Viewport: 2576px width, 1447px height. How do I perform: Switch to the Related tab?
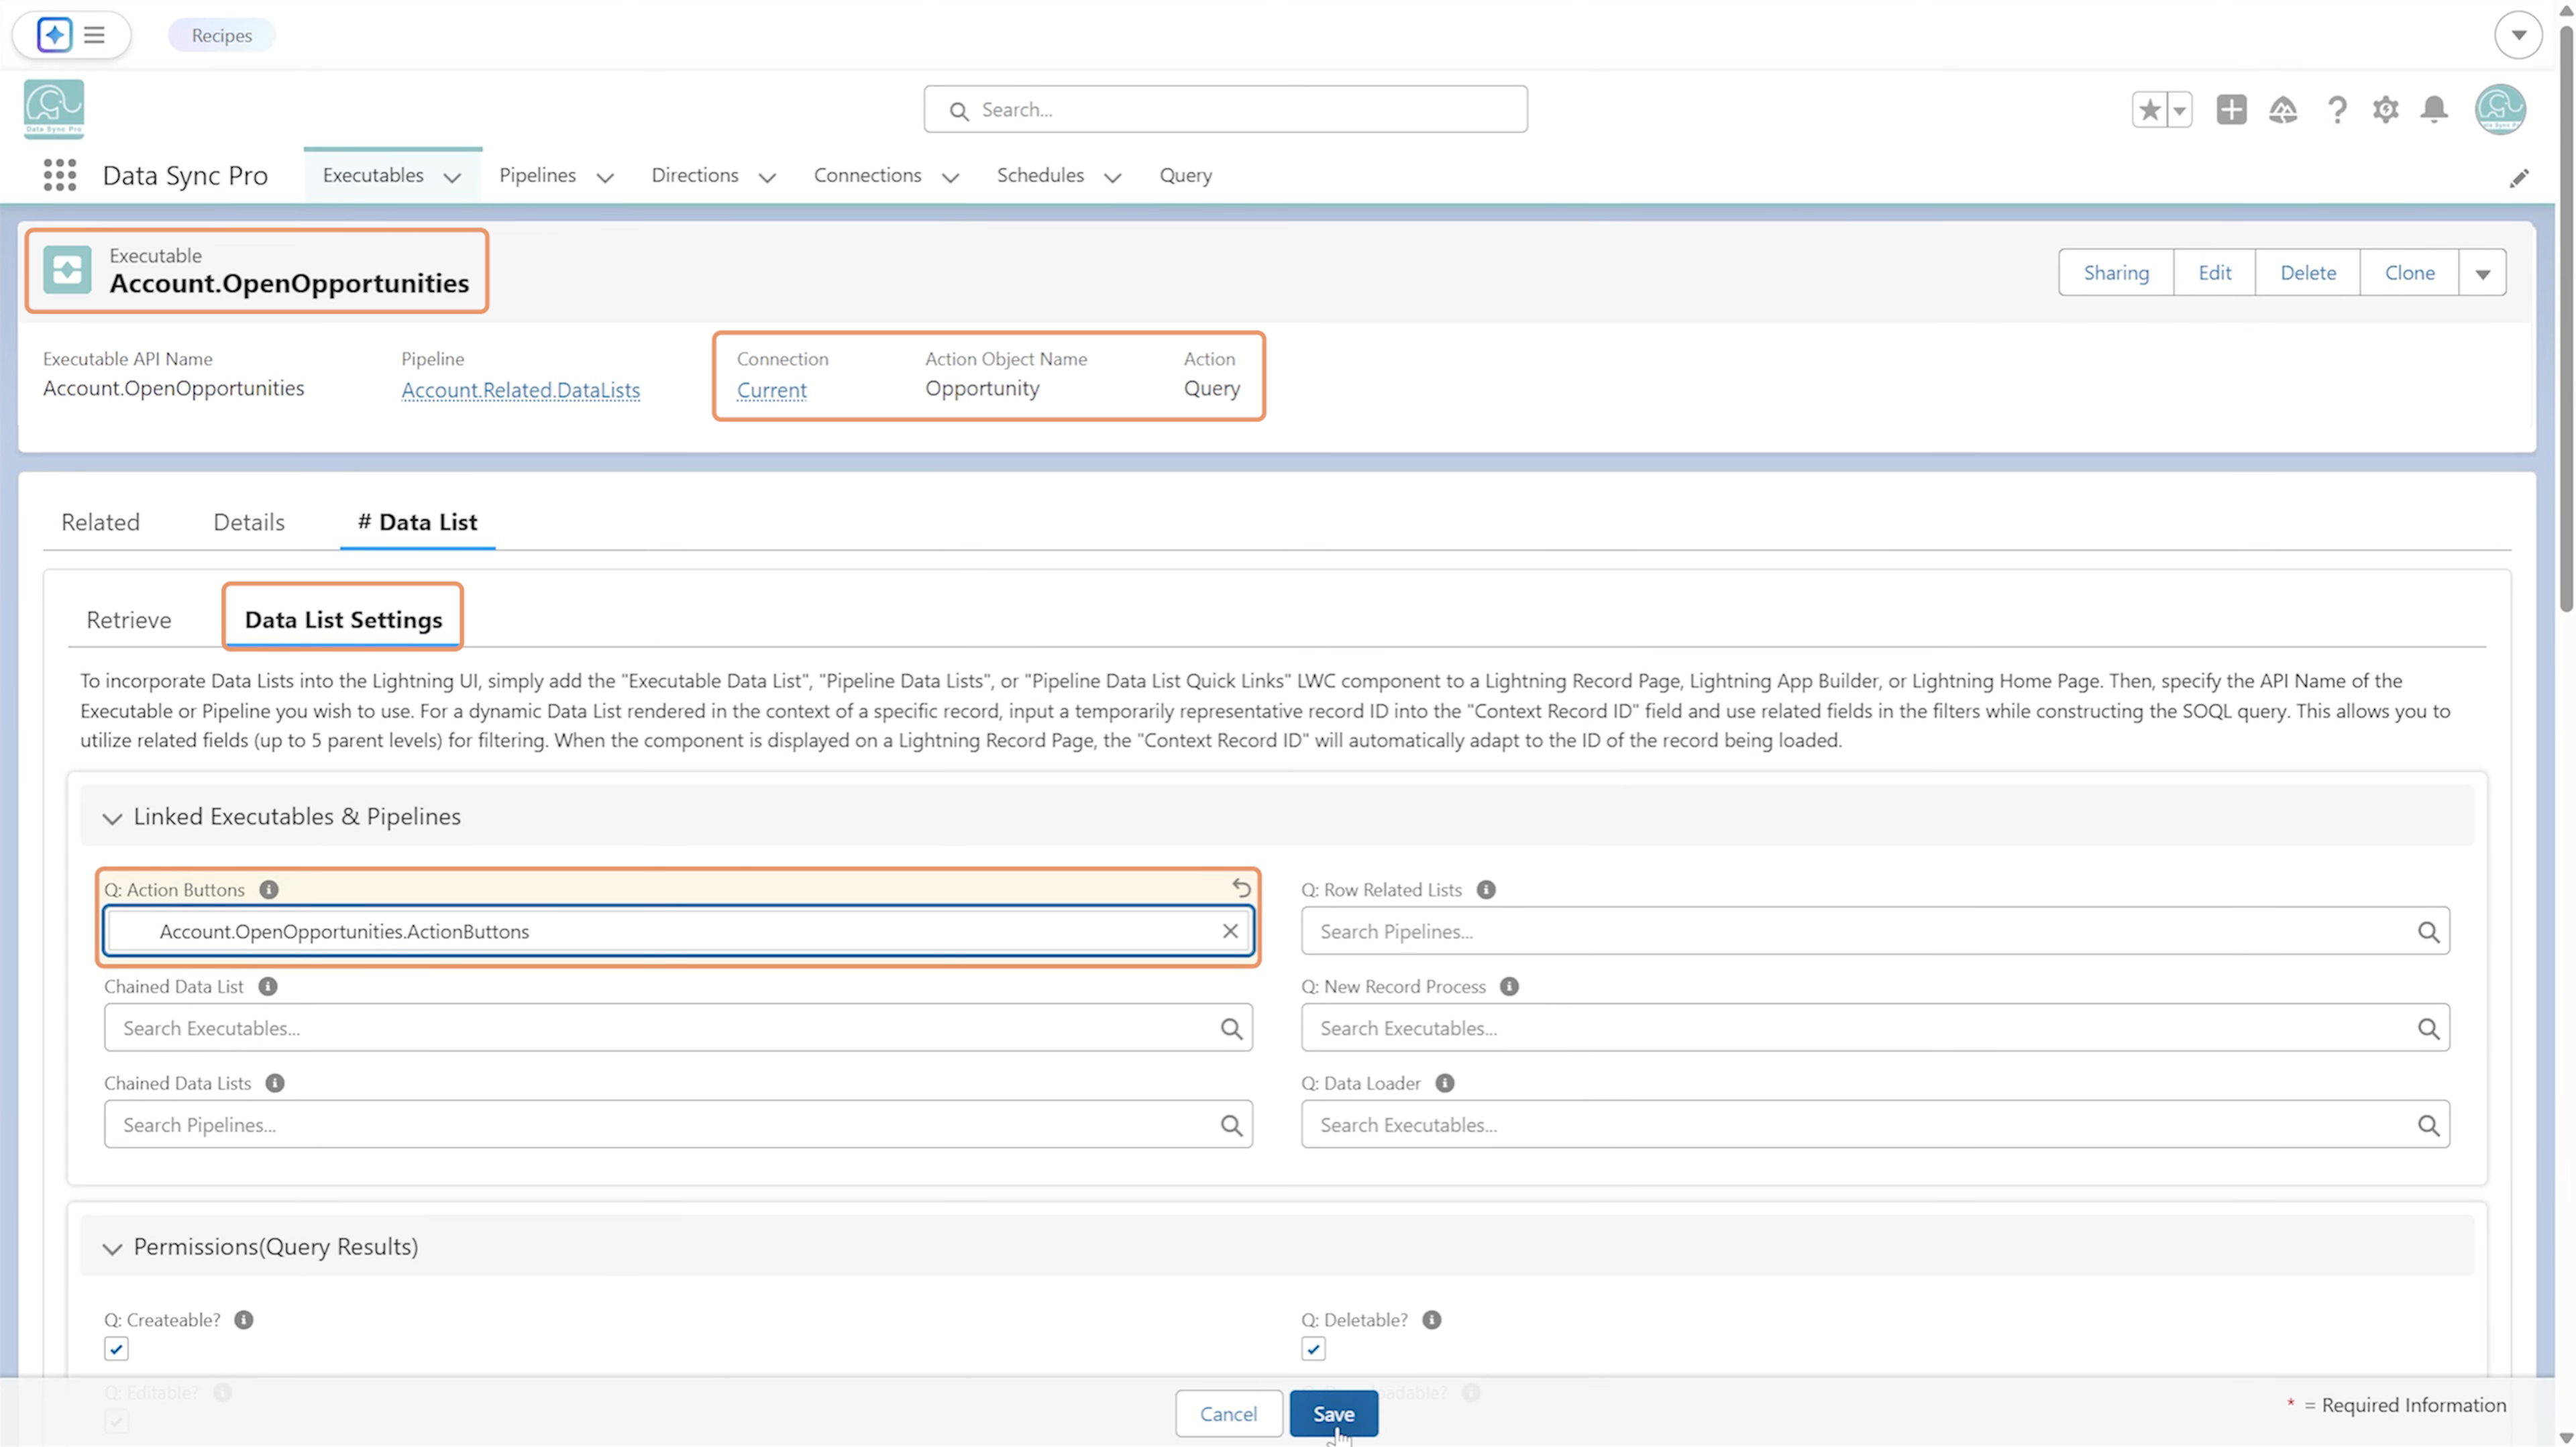100,522
